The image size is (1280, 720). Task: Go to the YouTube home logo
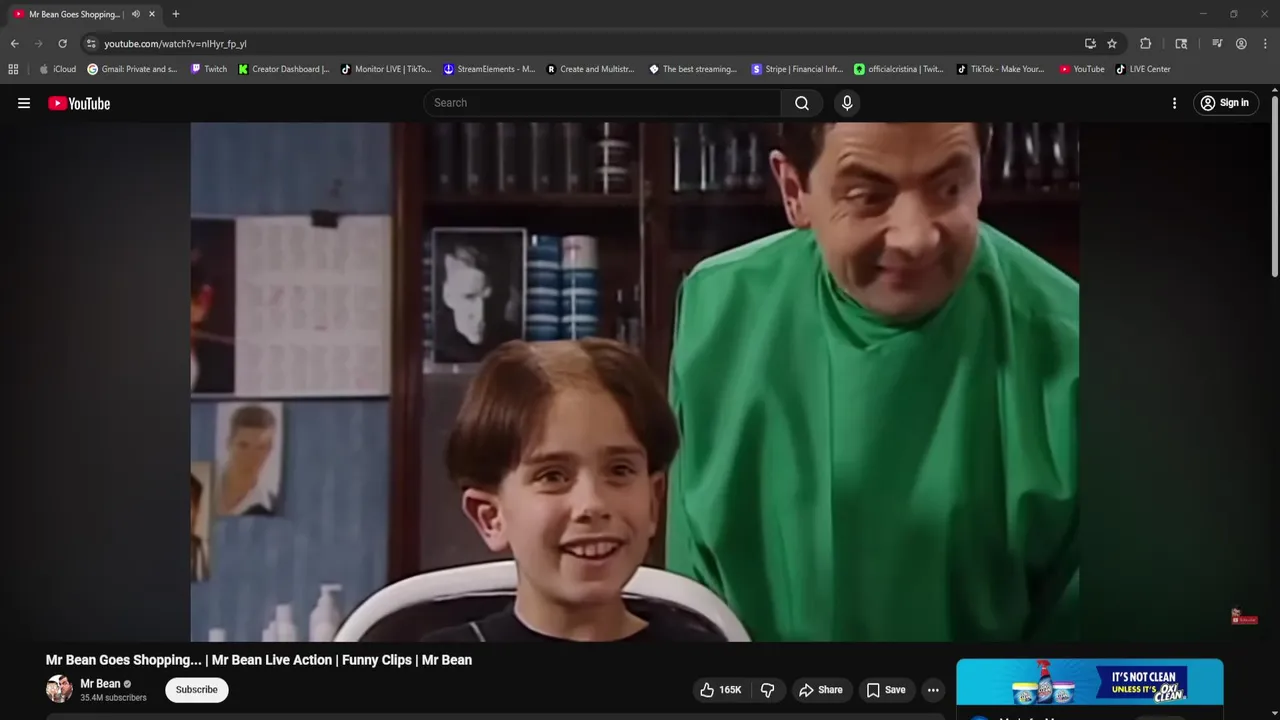(x=79, y=103)
